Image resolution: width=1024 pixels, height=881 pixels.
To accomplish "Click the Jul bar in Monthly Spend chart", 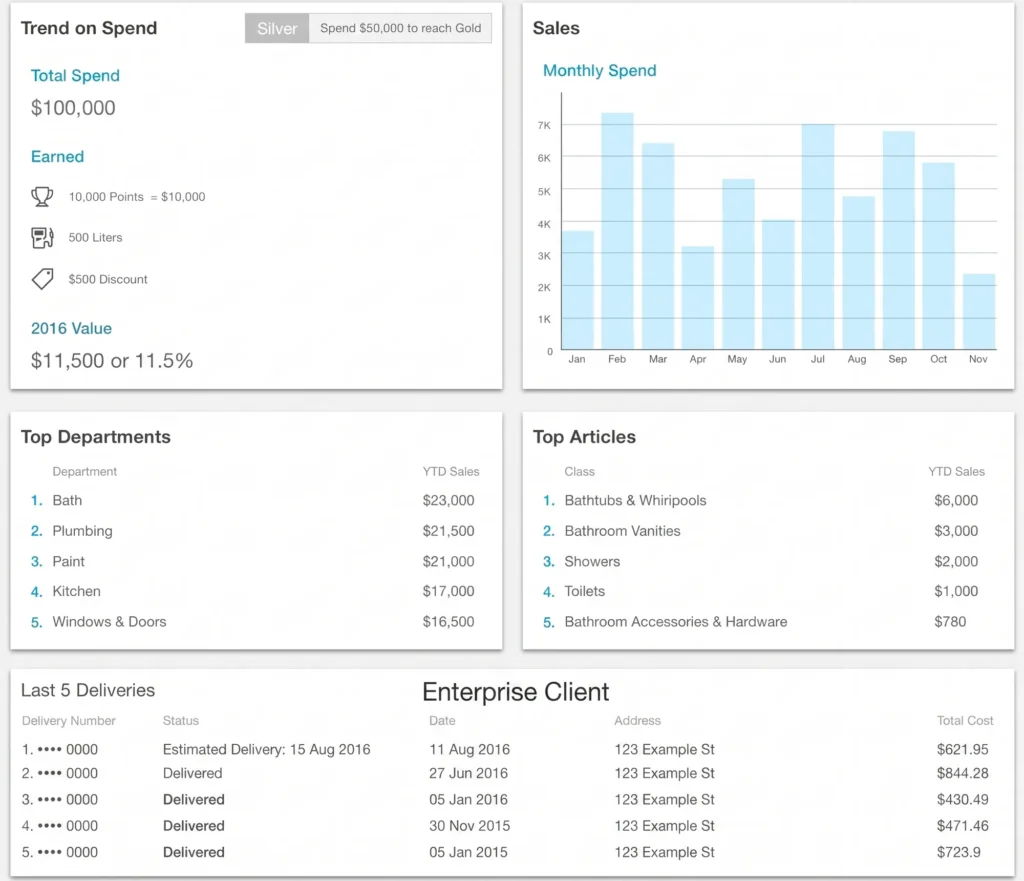I will [818, 236].
